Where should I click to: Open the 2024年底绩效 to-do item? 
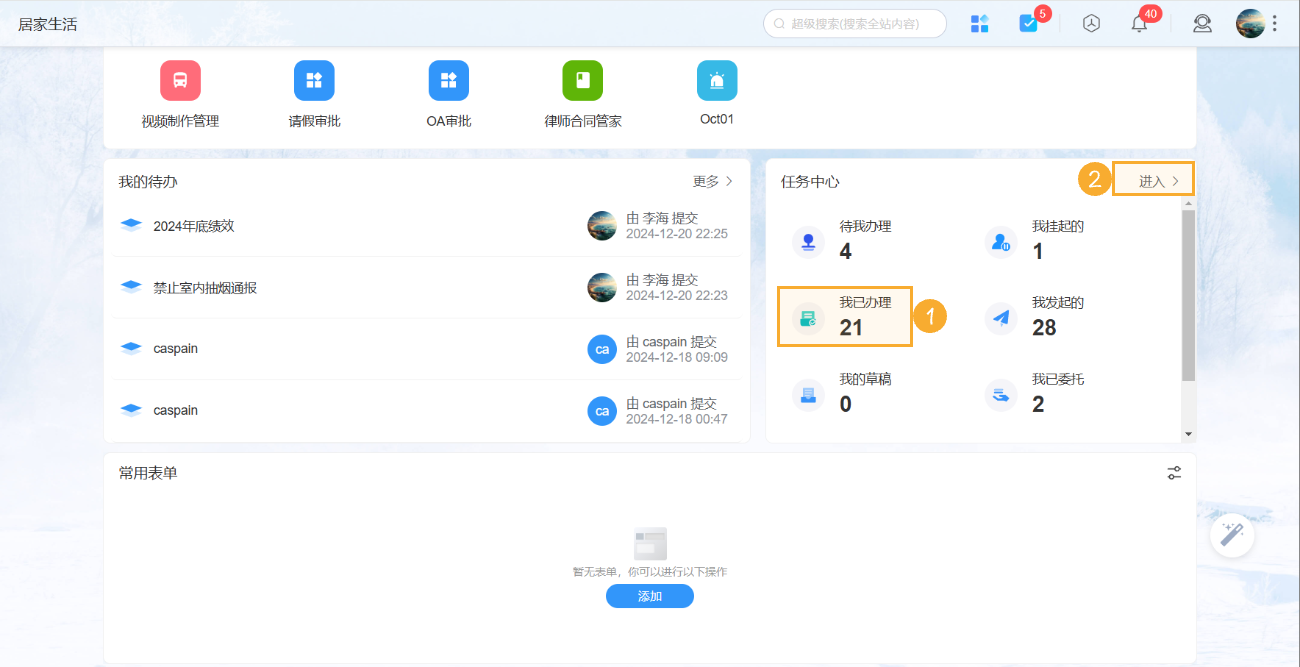(194, 226)
